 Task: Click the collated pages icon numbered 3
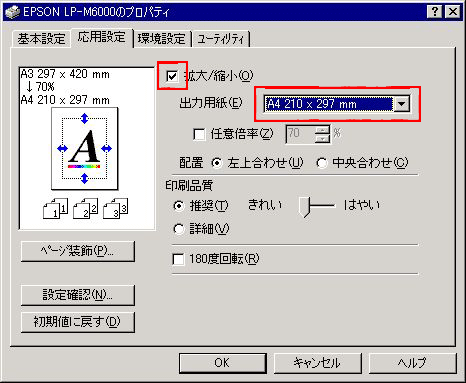tap(116, 208)
